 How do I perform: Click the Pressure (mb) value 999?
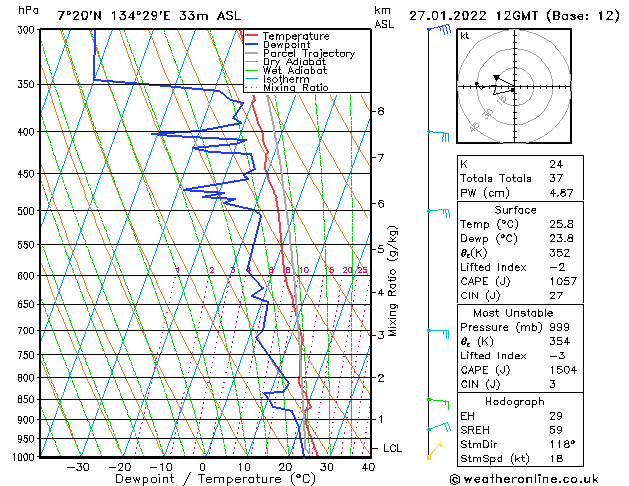pyautogui.click(x=560, y=327)
